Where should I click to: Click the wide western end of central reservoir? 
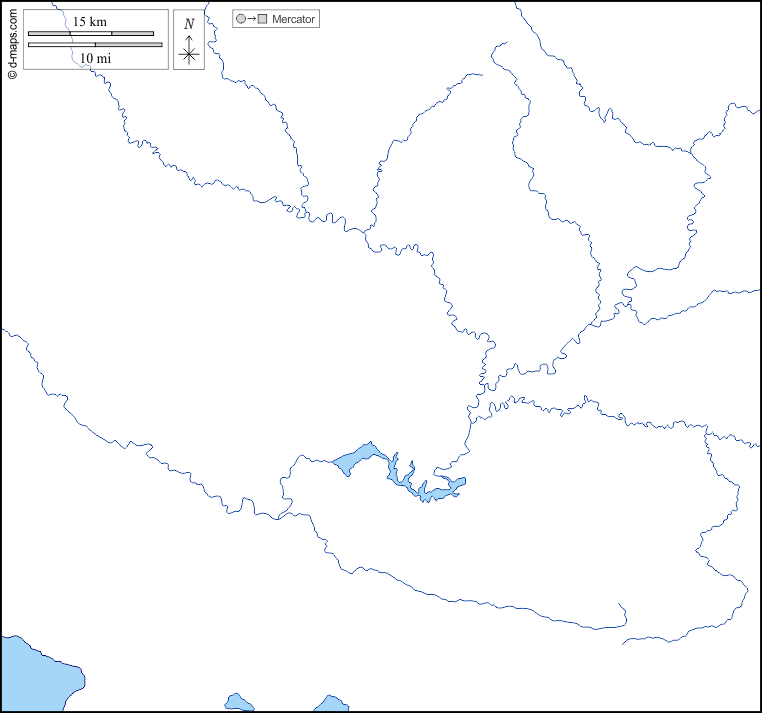pos(355,459)
